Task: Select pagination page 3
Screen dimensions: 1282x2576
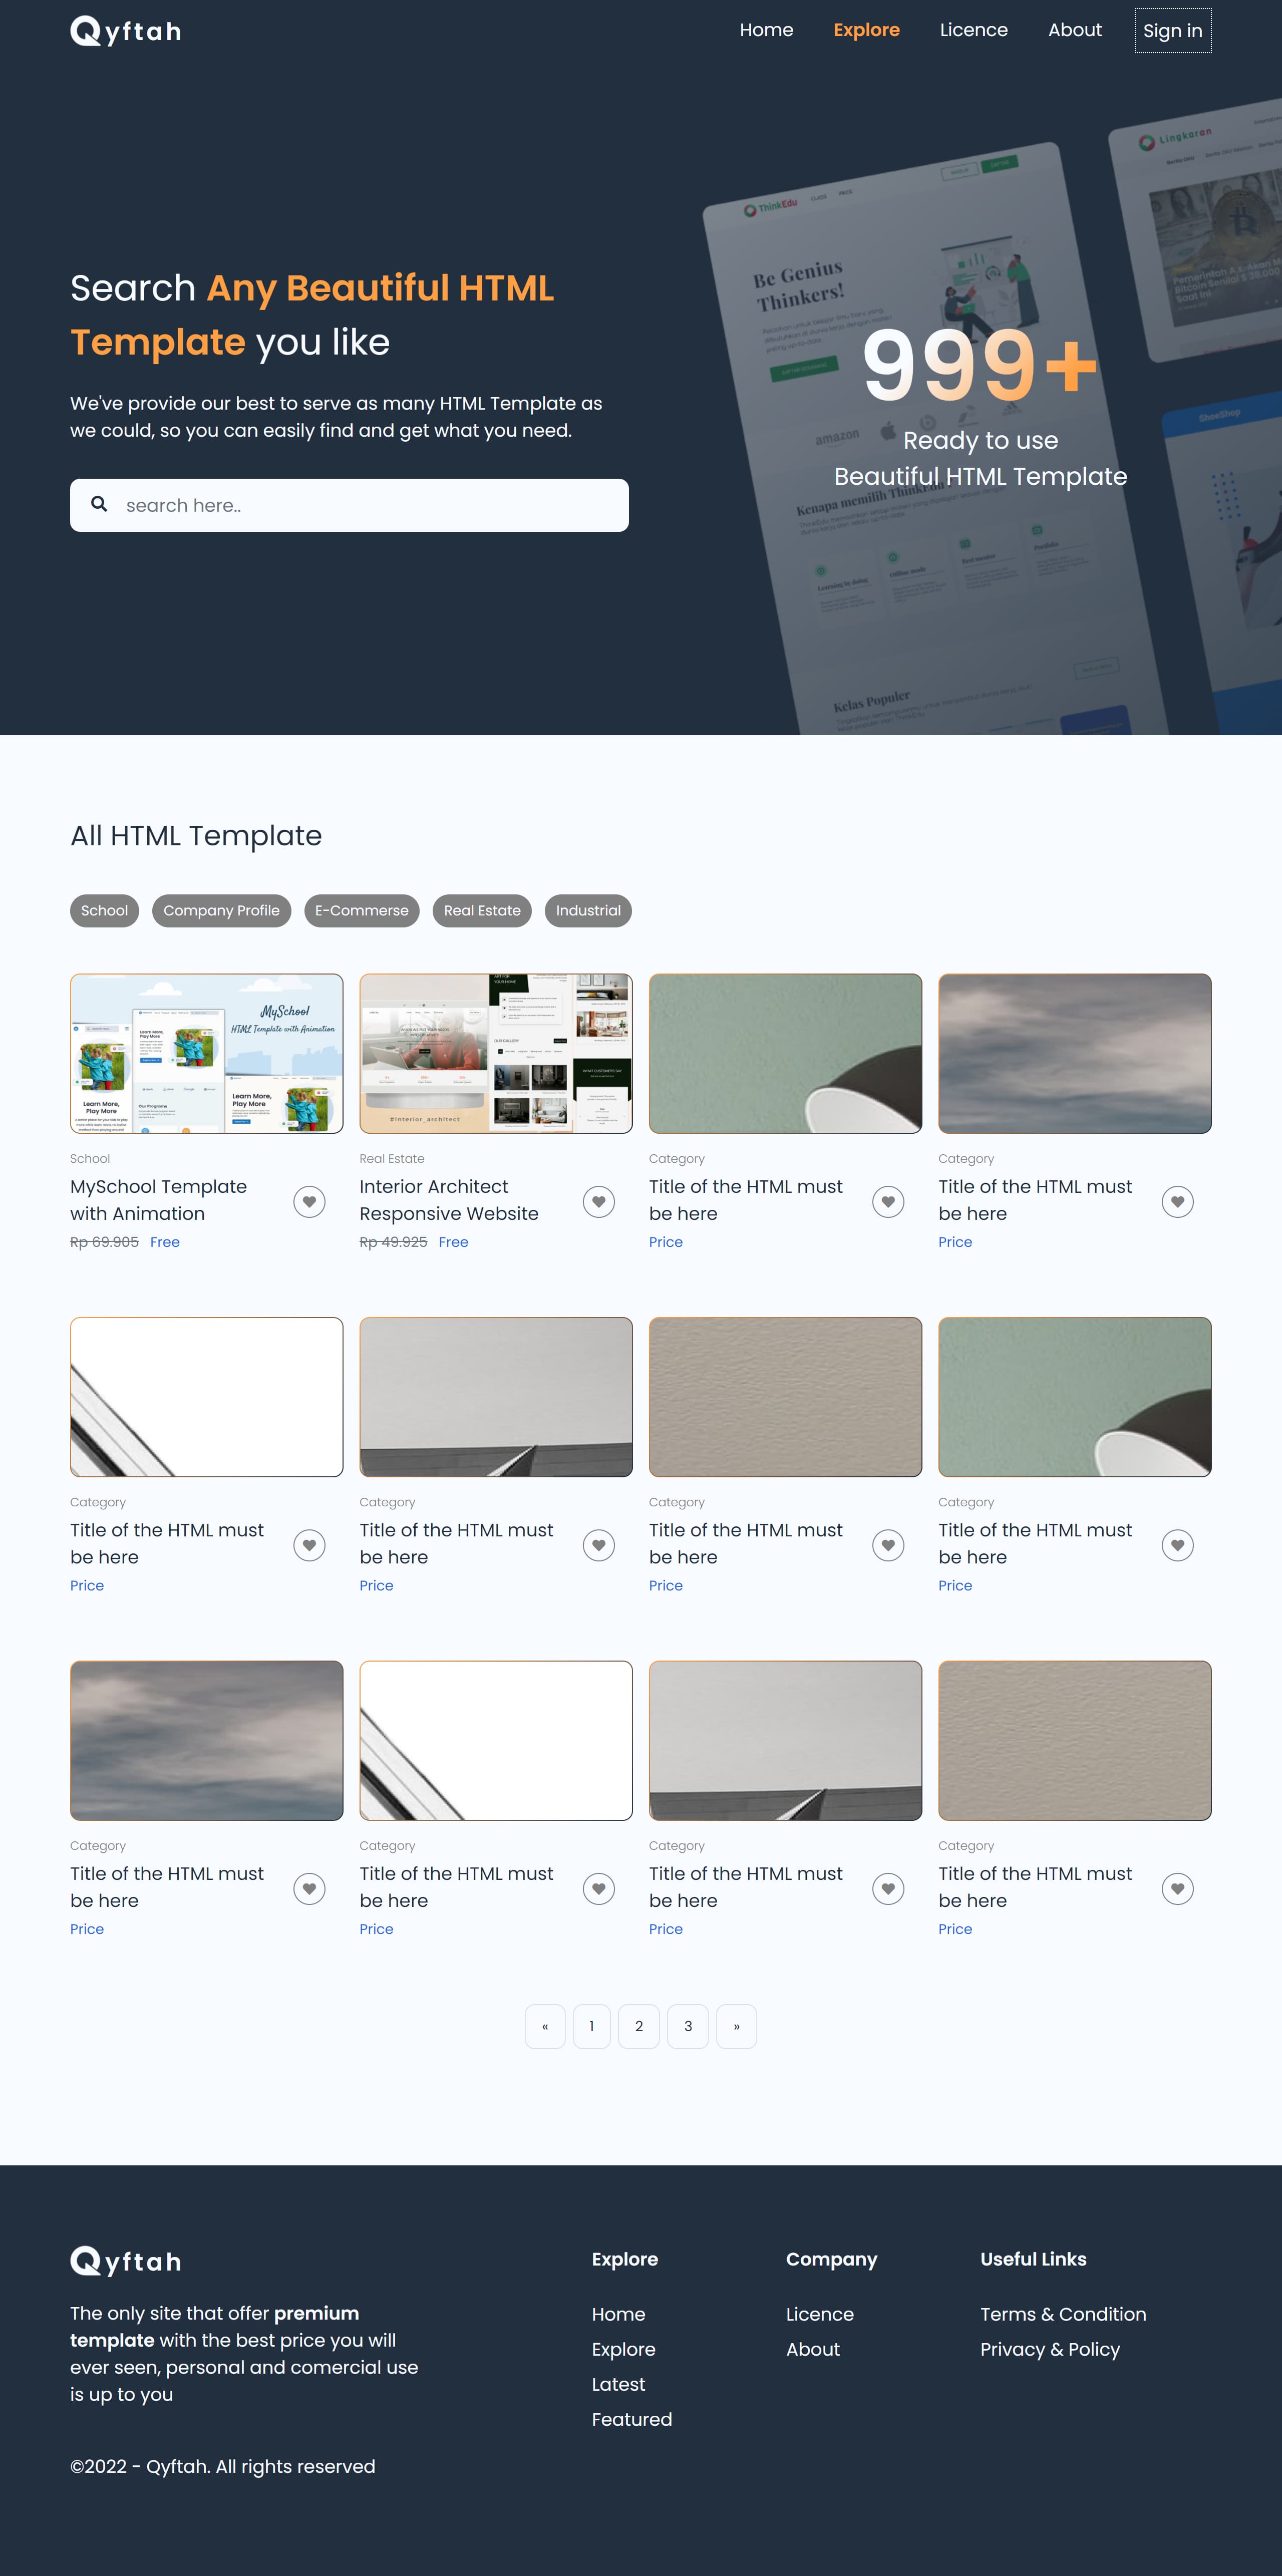Action: (688, 2026)
